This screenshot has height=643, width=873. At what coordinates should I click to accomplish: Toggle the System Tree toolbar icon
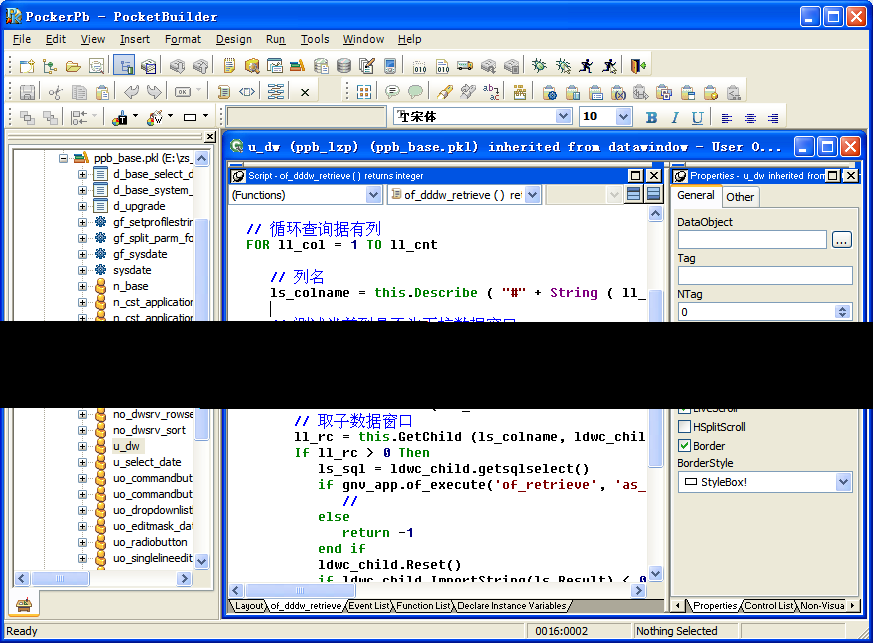(124, 66)
